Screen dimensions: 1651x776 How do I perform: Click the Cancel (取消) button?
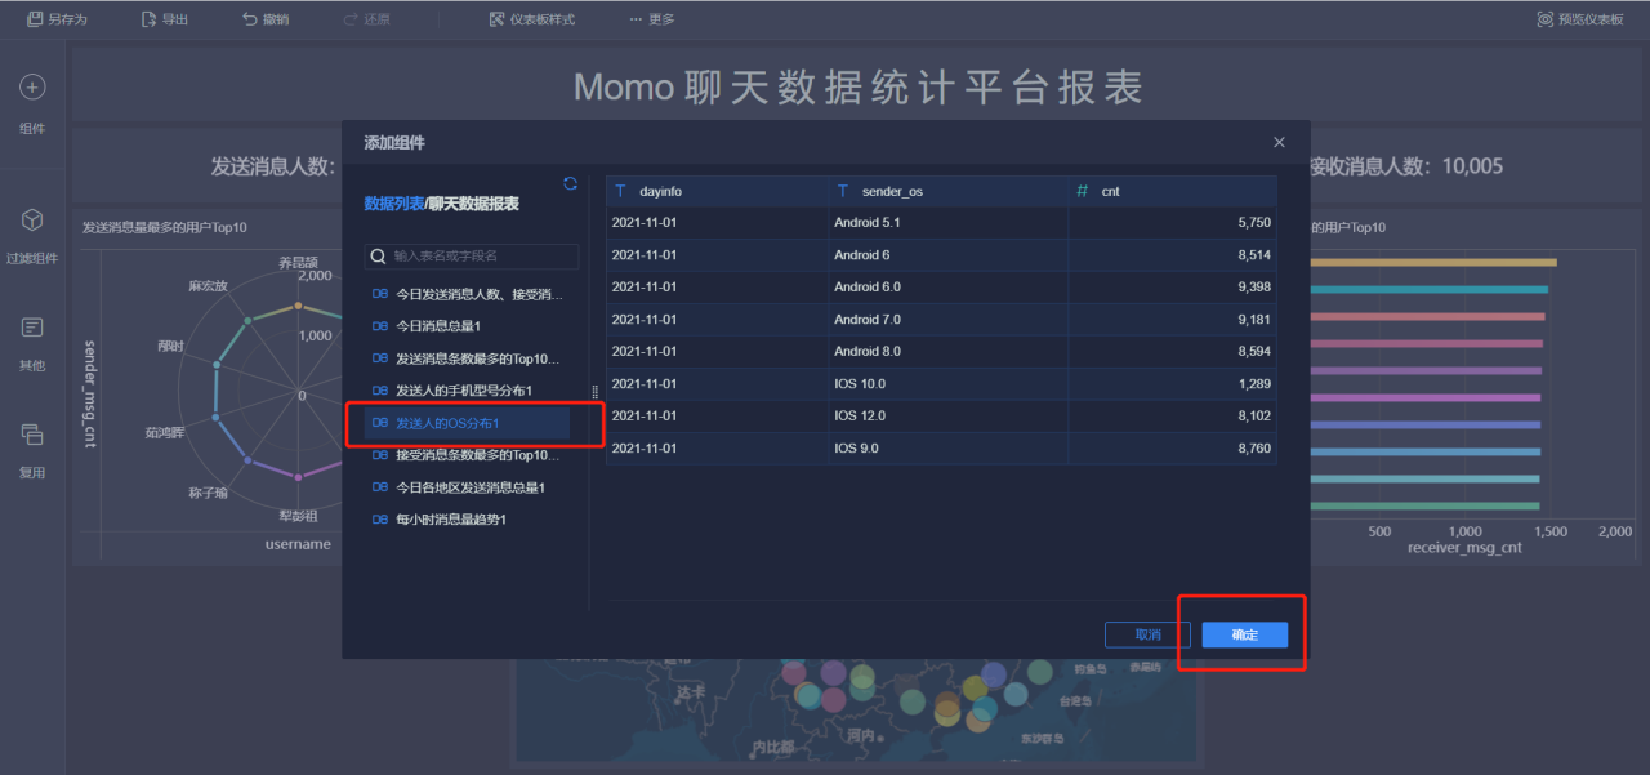click(x=1148, y=635)
